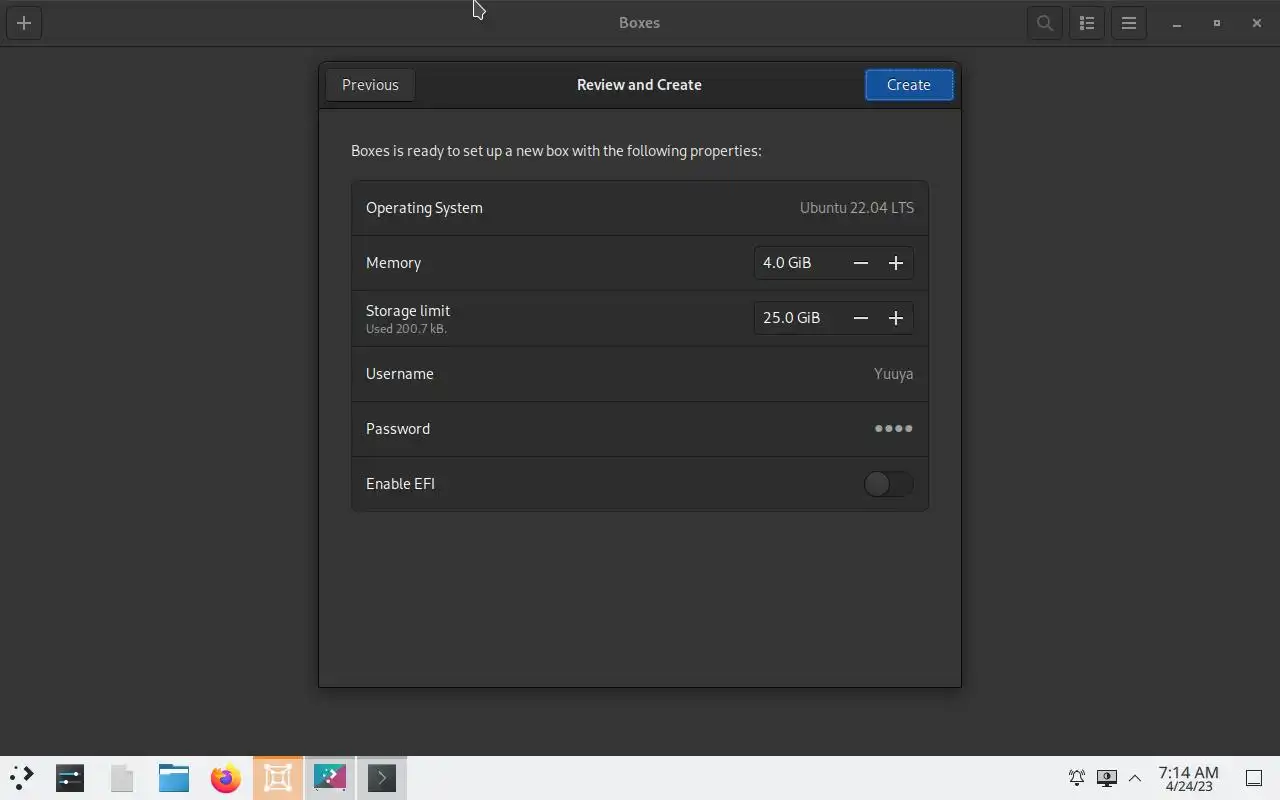
Task: Maximize the Boxes window
Action: (1217, 23)
